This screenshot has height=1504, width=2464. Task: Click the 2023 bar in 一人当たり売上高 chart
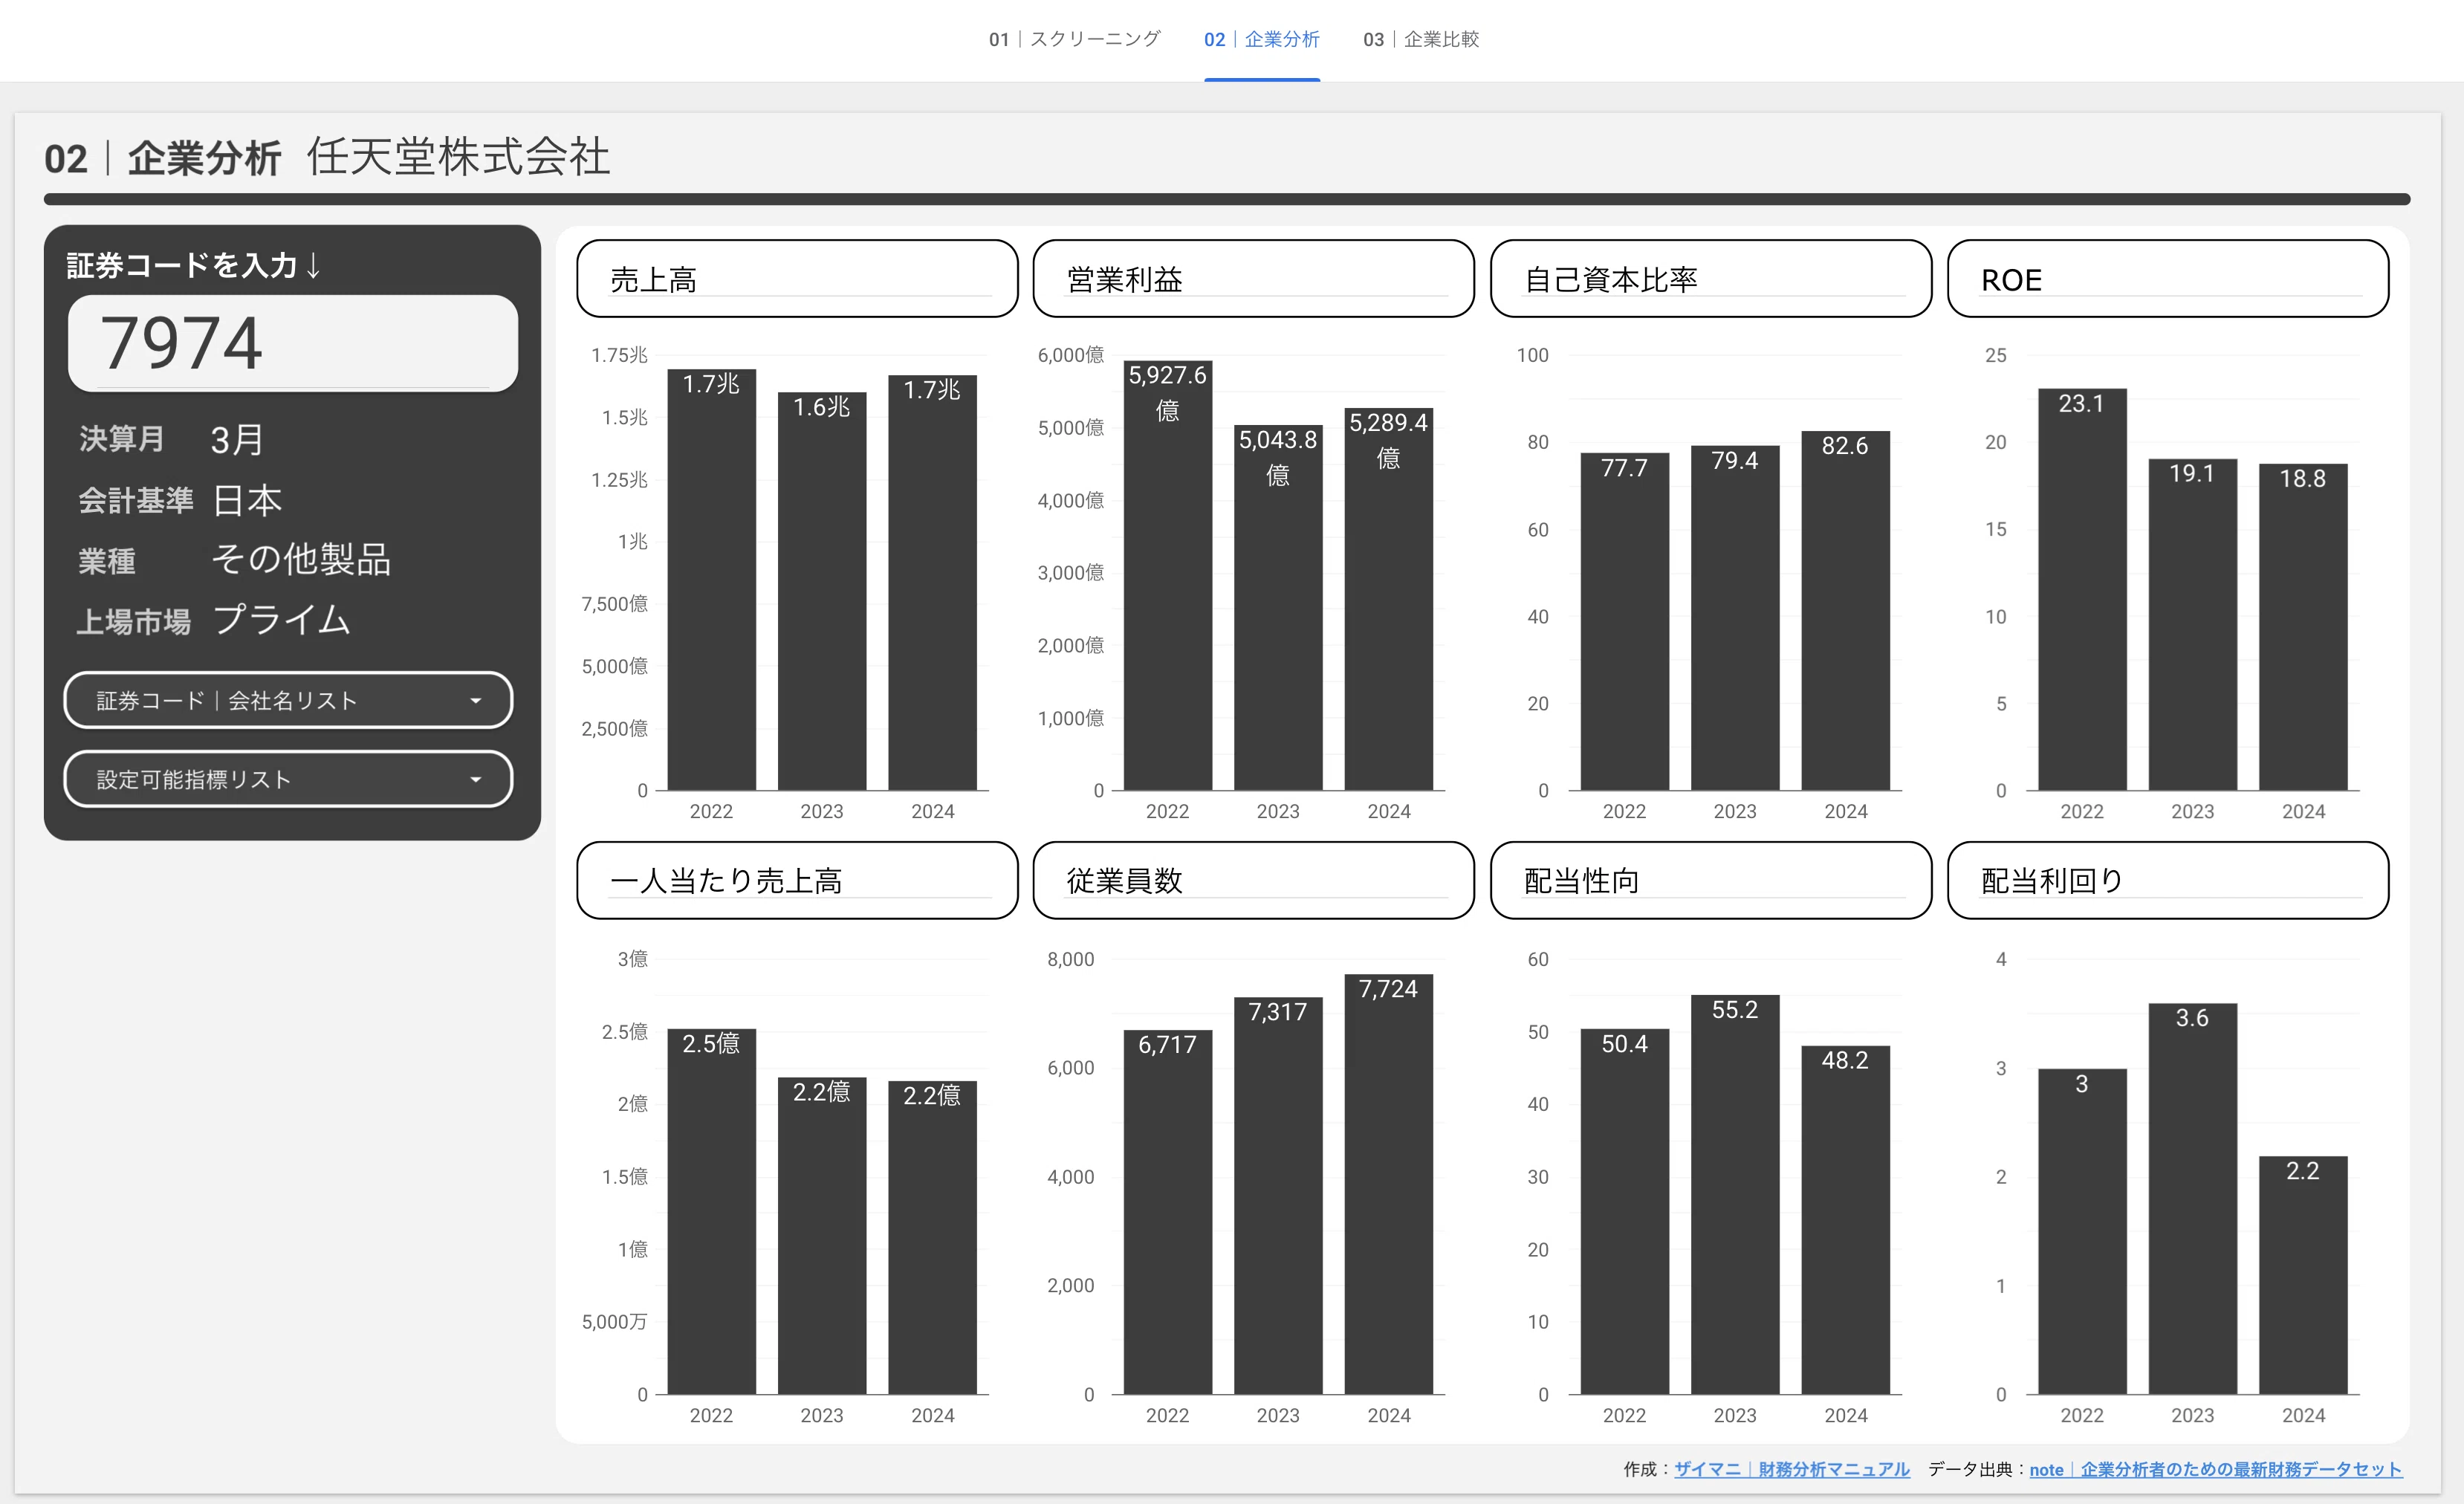tap(822, 1236)
